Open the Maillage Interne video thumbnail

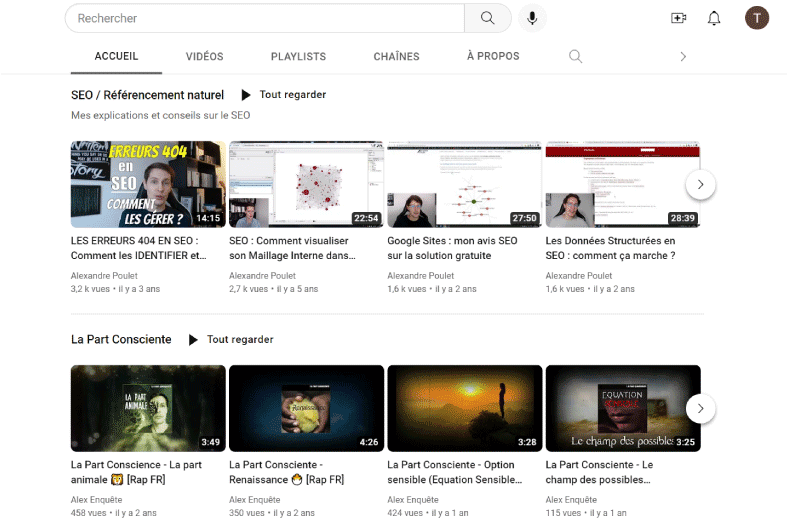pyautogui.click(x=306, y=184)
